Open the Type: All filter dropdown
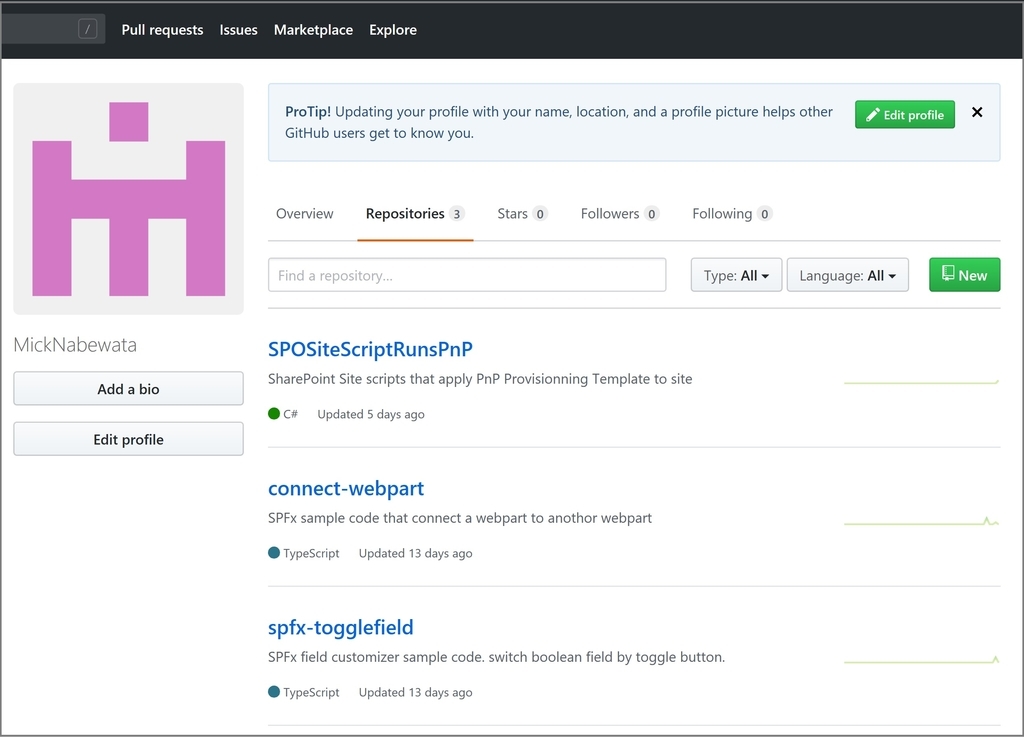 [x=736, y=275]
